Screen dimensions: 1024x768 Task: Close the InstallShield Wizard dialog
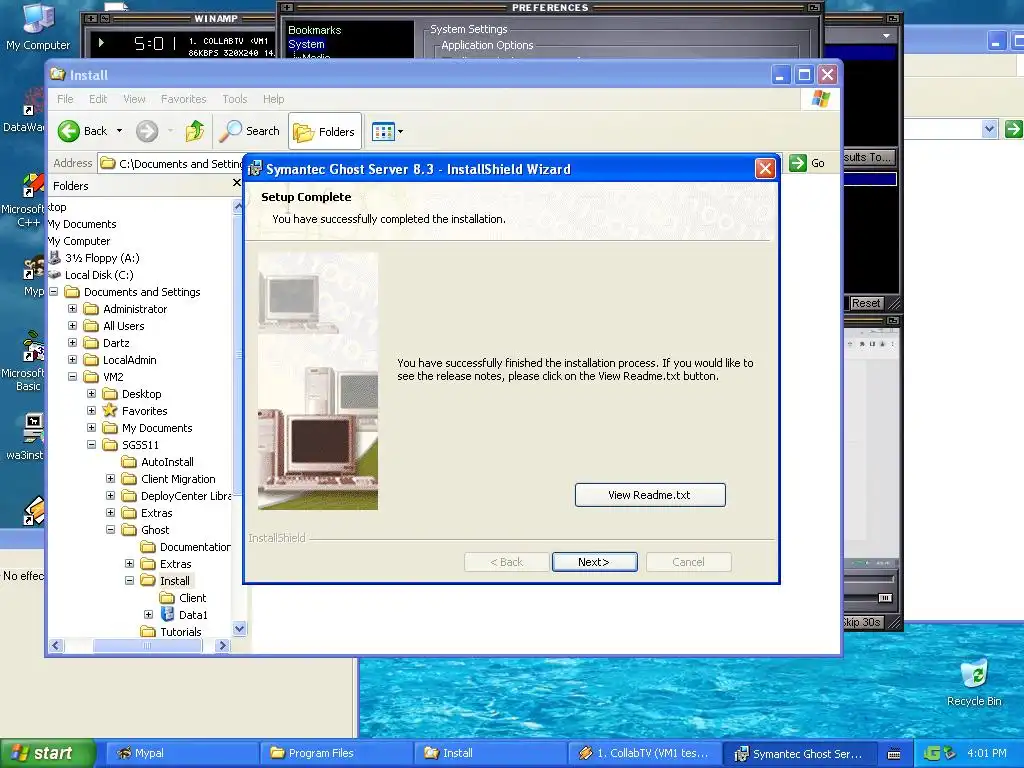[765, 169]
